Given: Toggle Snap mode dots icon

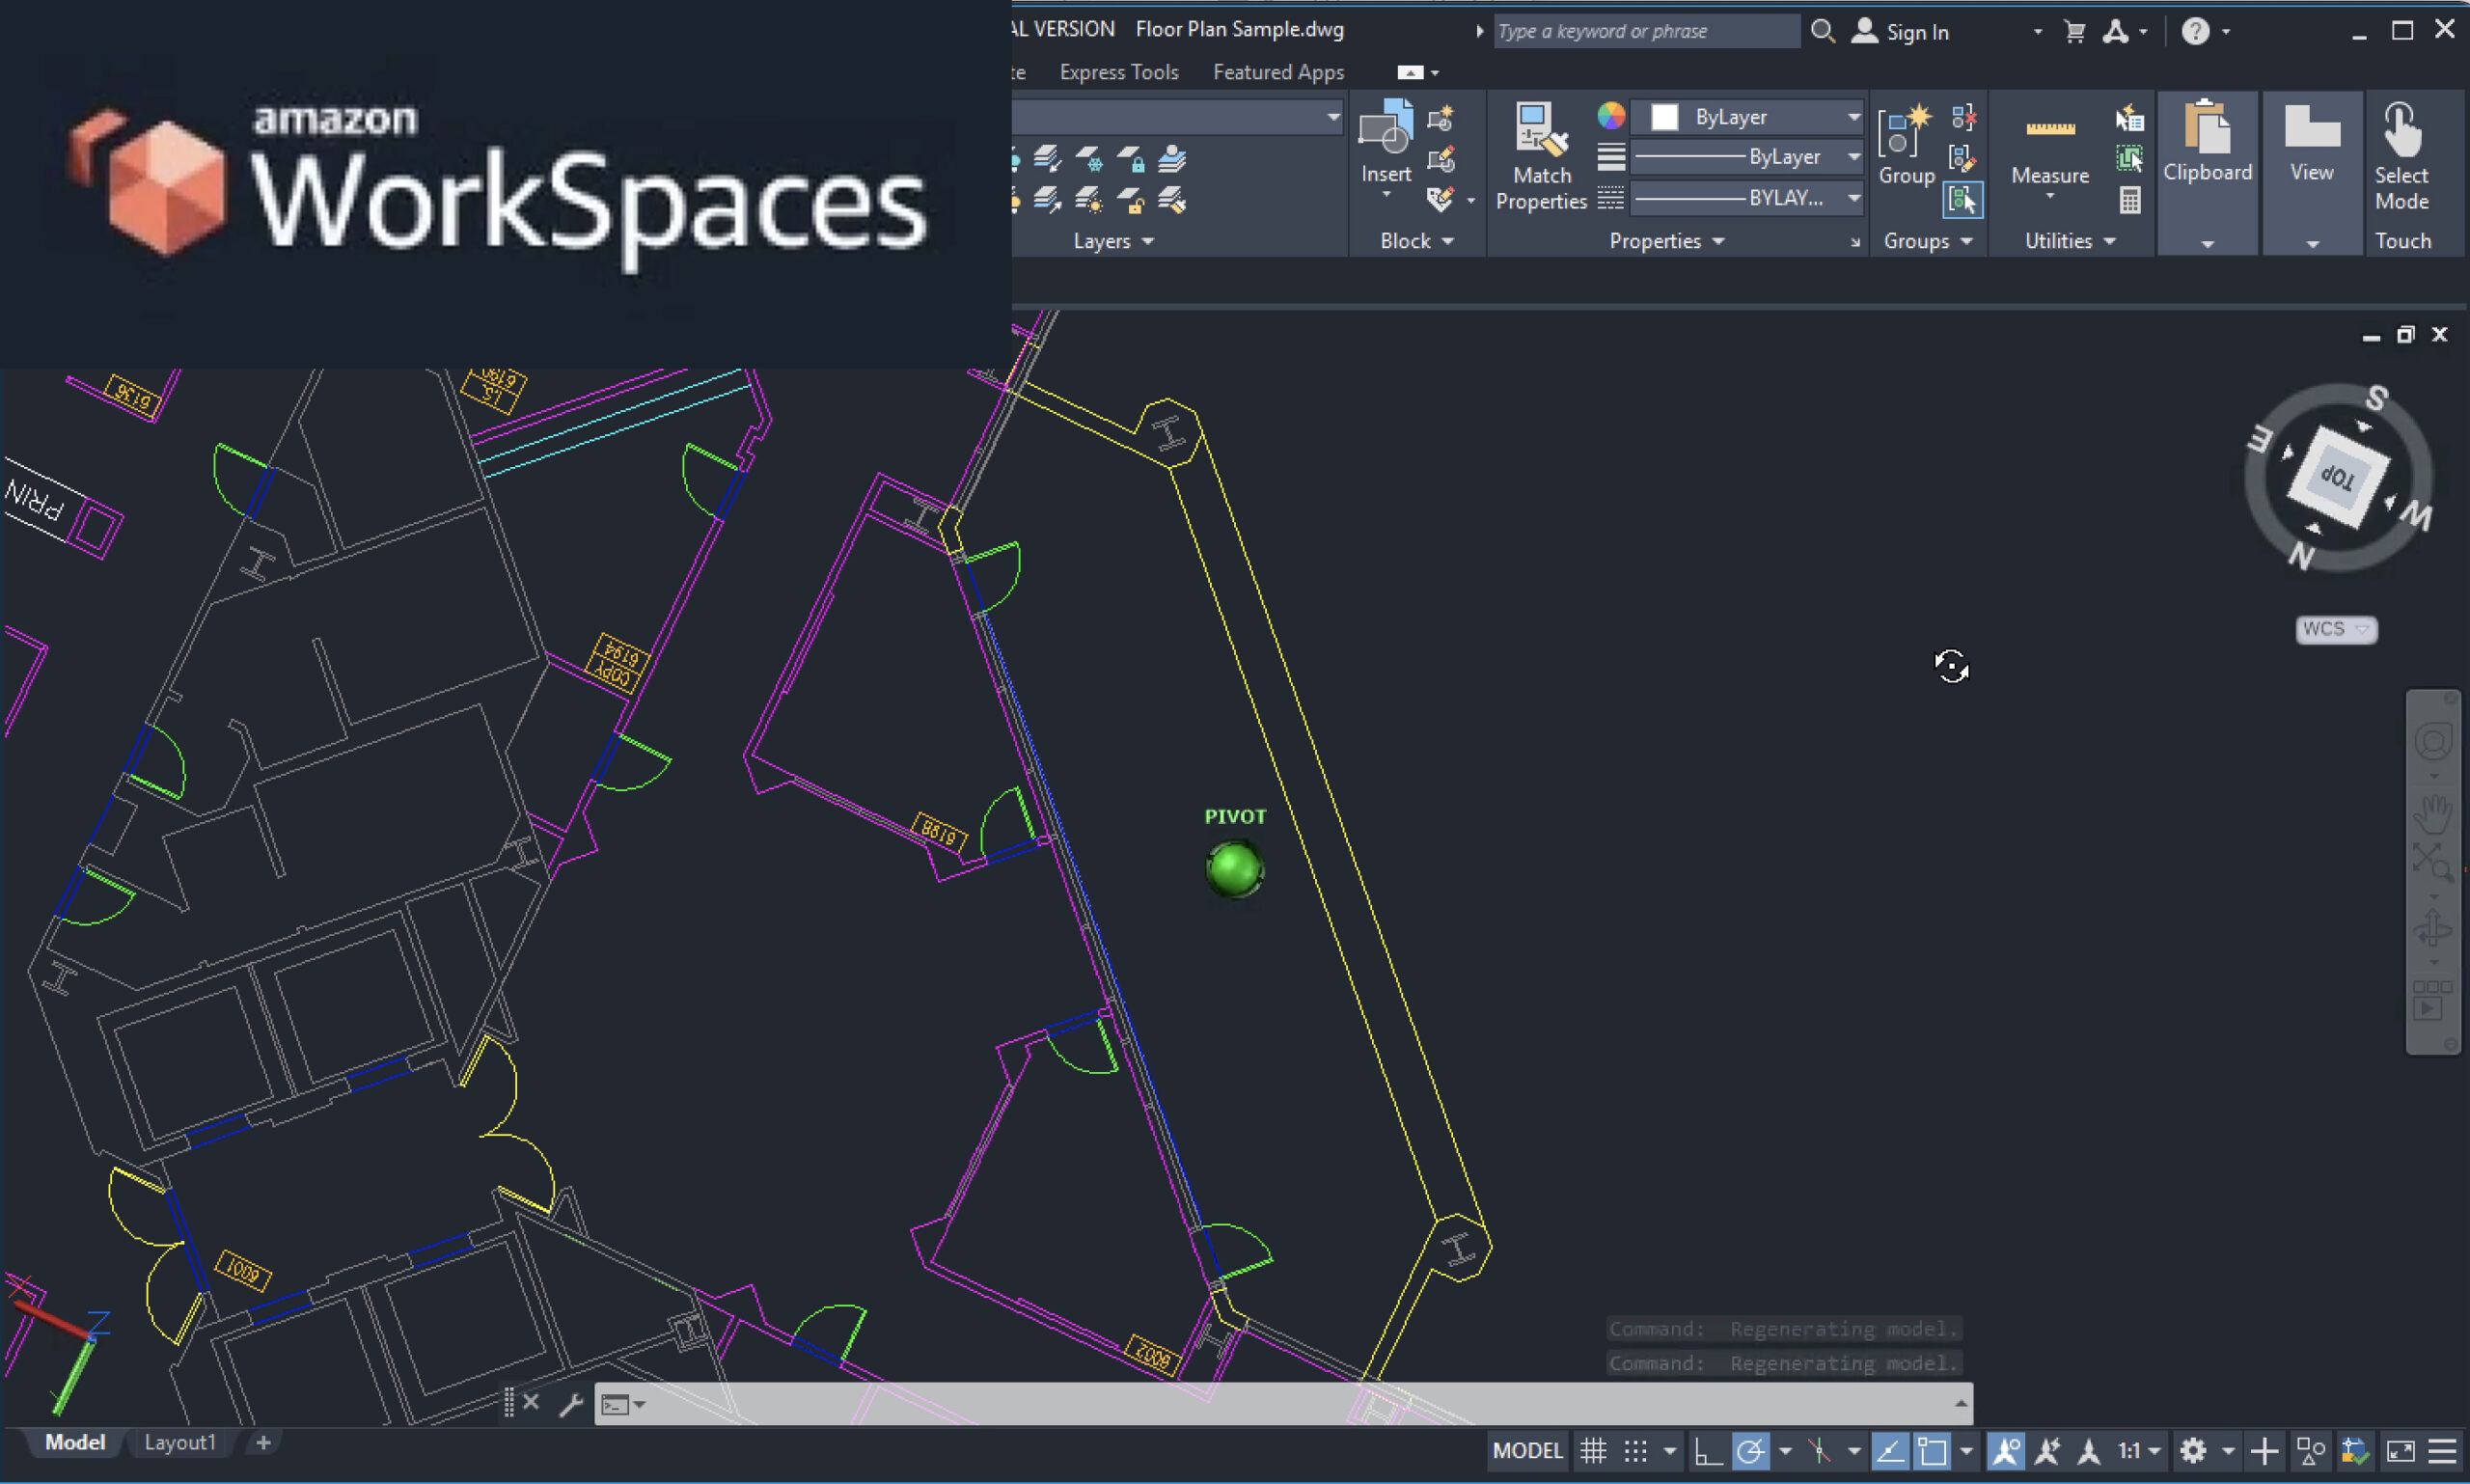Looking at the screenshot, I should (1636, 1450).
